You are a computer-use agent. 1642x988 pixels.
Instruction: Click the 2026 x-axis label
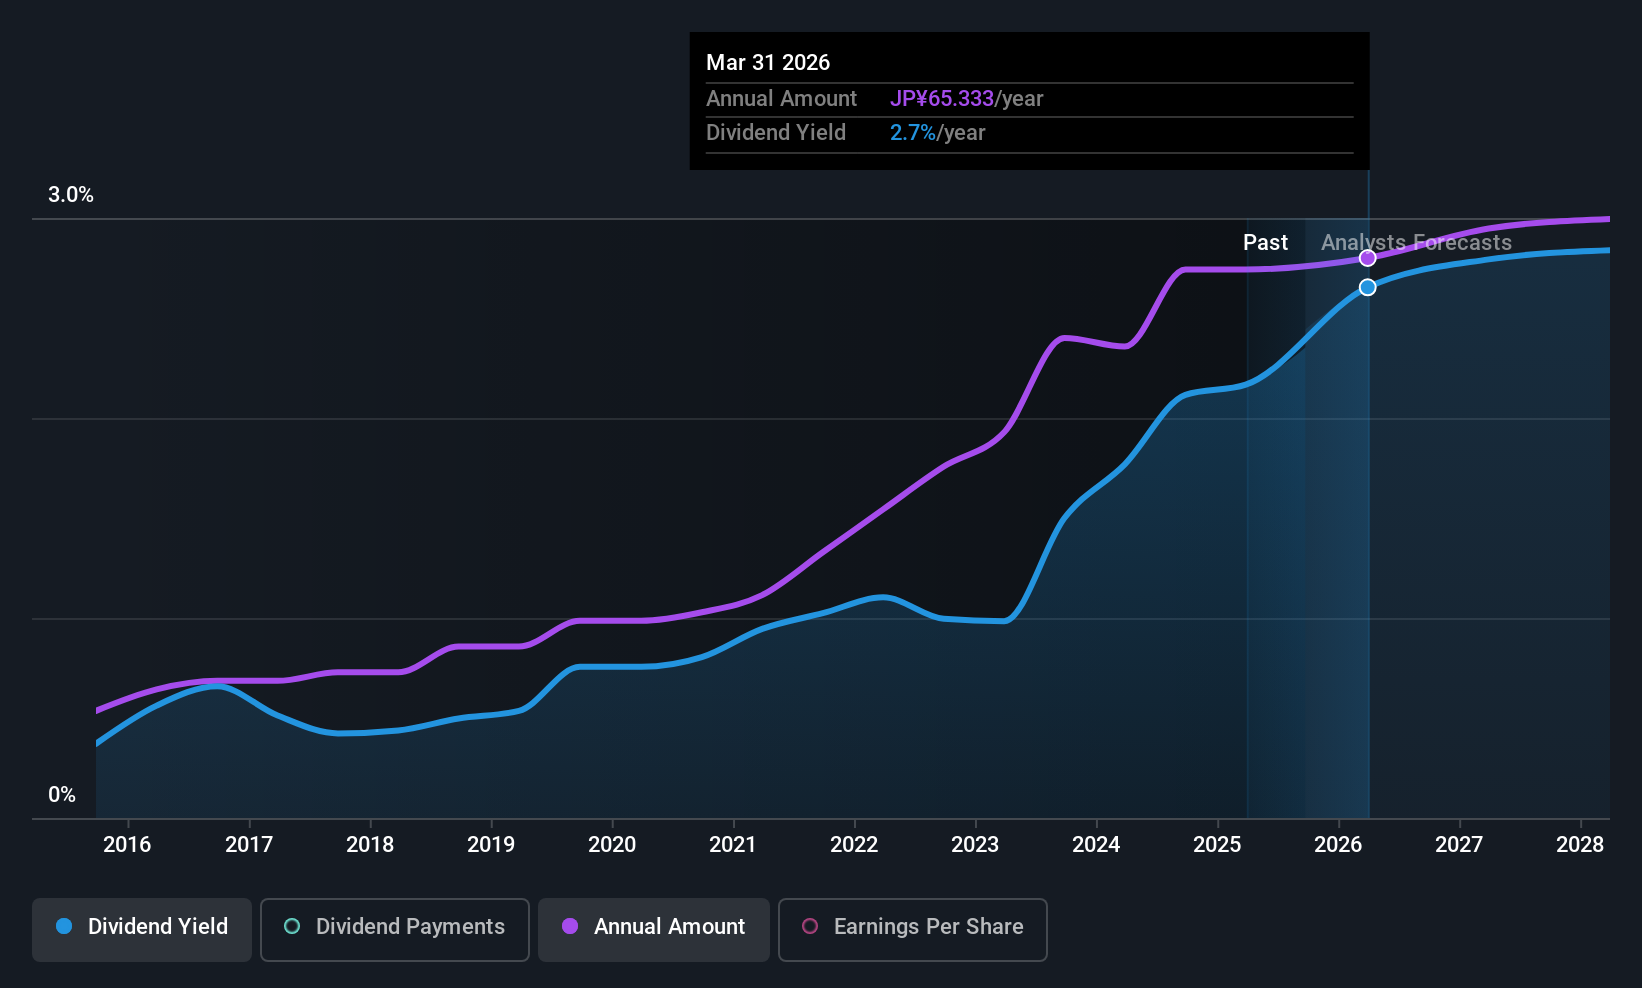coord(1338,845)
